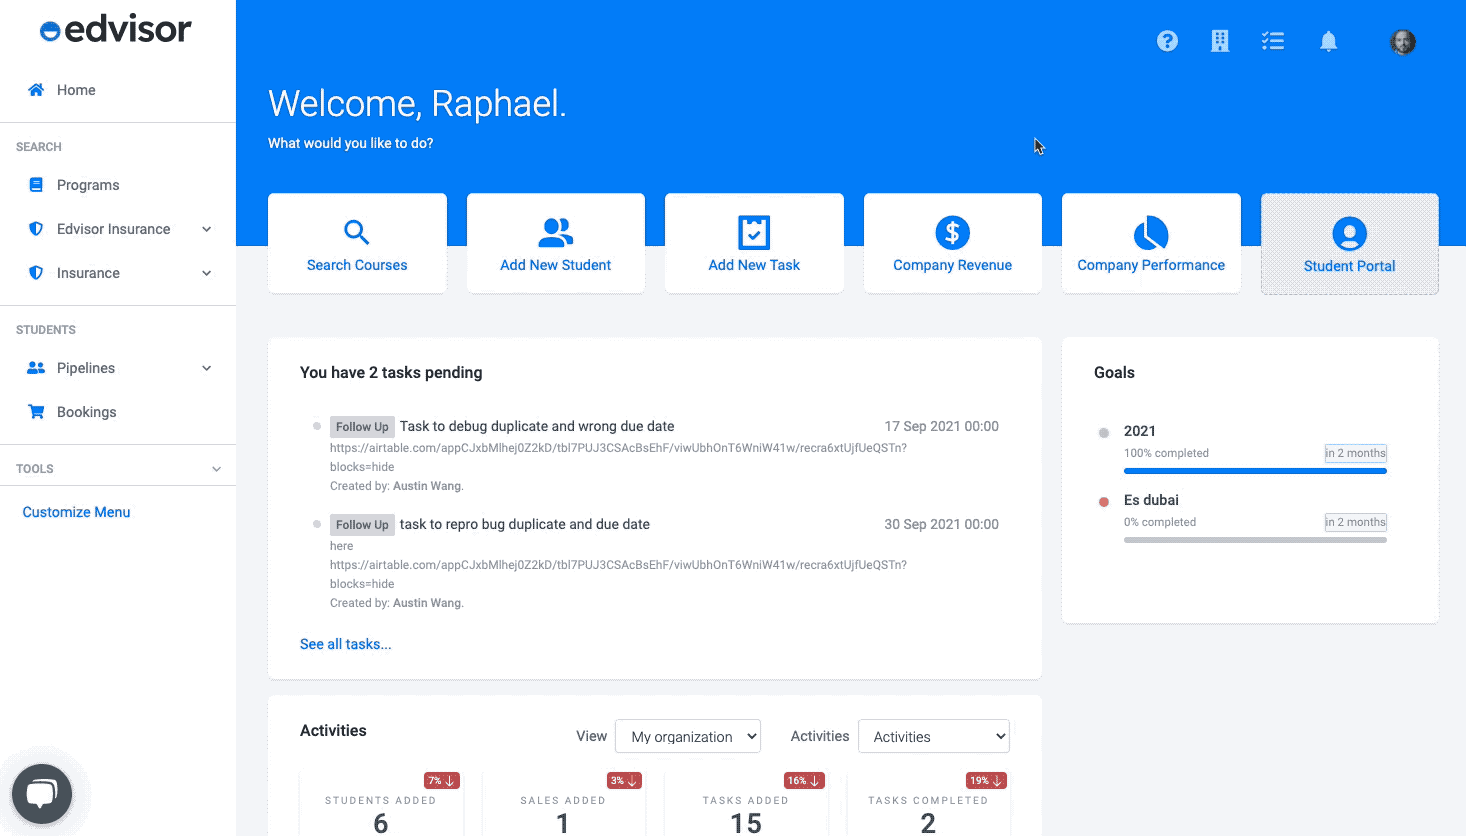Click the Bookings cart icon
Image resolution: width=1466 pixels, height=836 pixels.
coord(36,412)
